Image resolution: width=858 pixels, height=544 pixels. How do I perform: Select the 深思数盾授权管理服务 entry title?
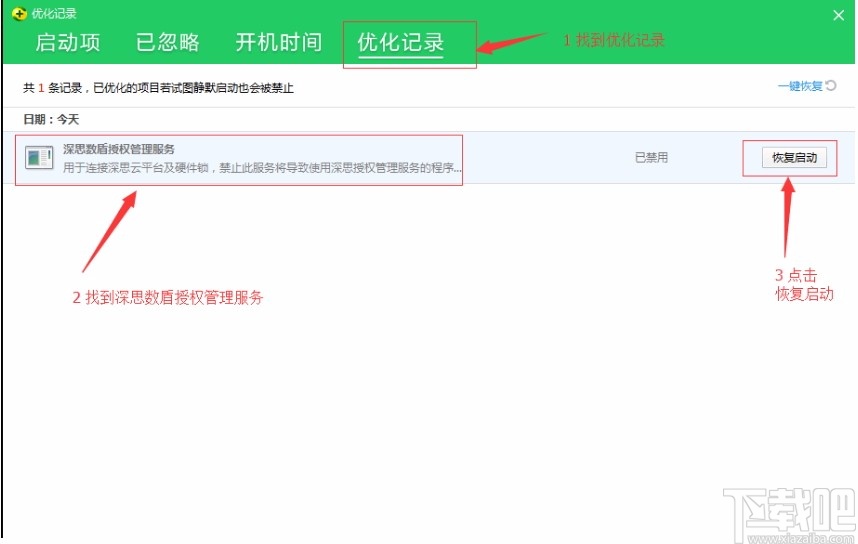click(x=119, y=149)
